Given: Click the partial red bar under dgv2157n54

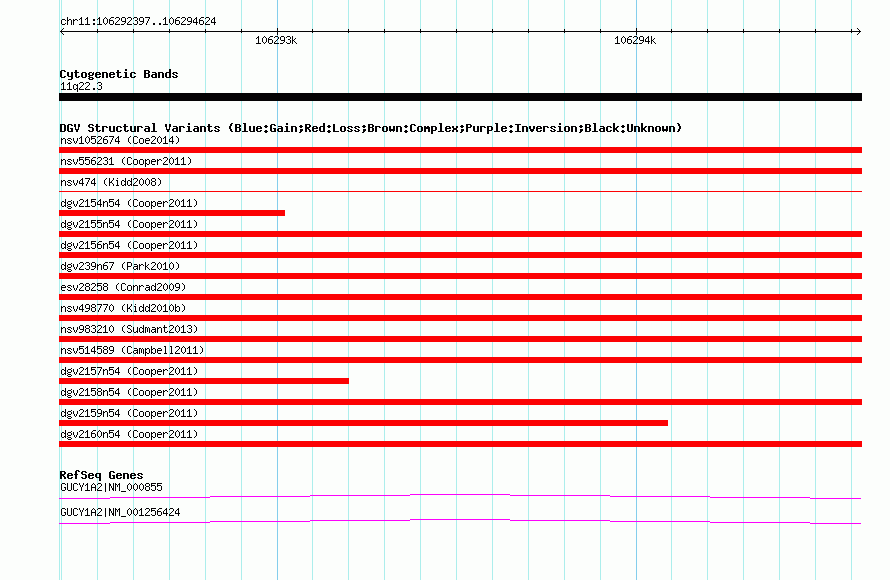Looking at the screenshot, I should pos(204,381).
